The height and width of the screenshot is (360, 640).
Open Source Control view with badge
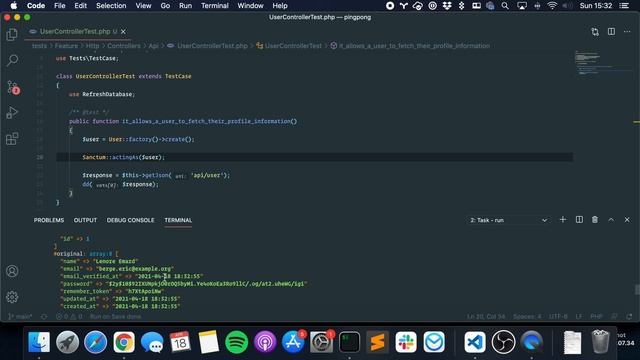coord(13,87)
